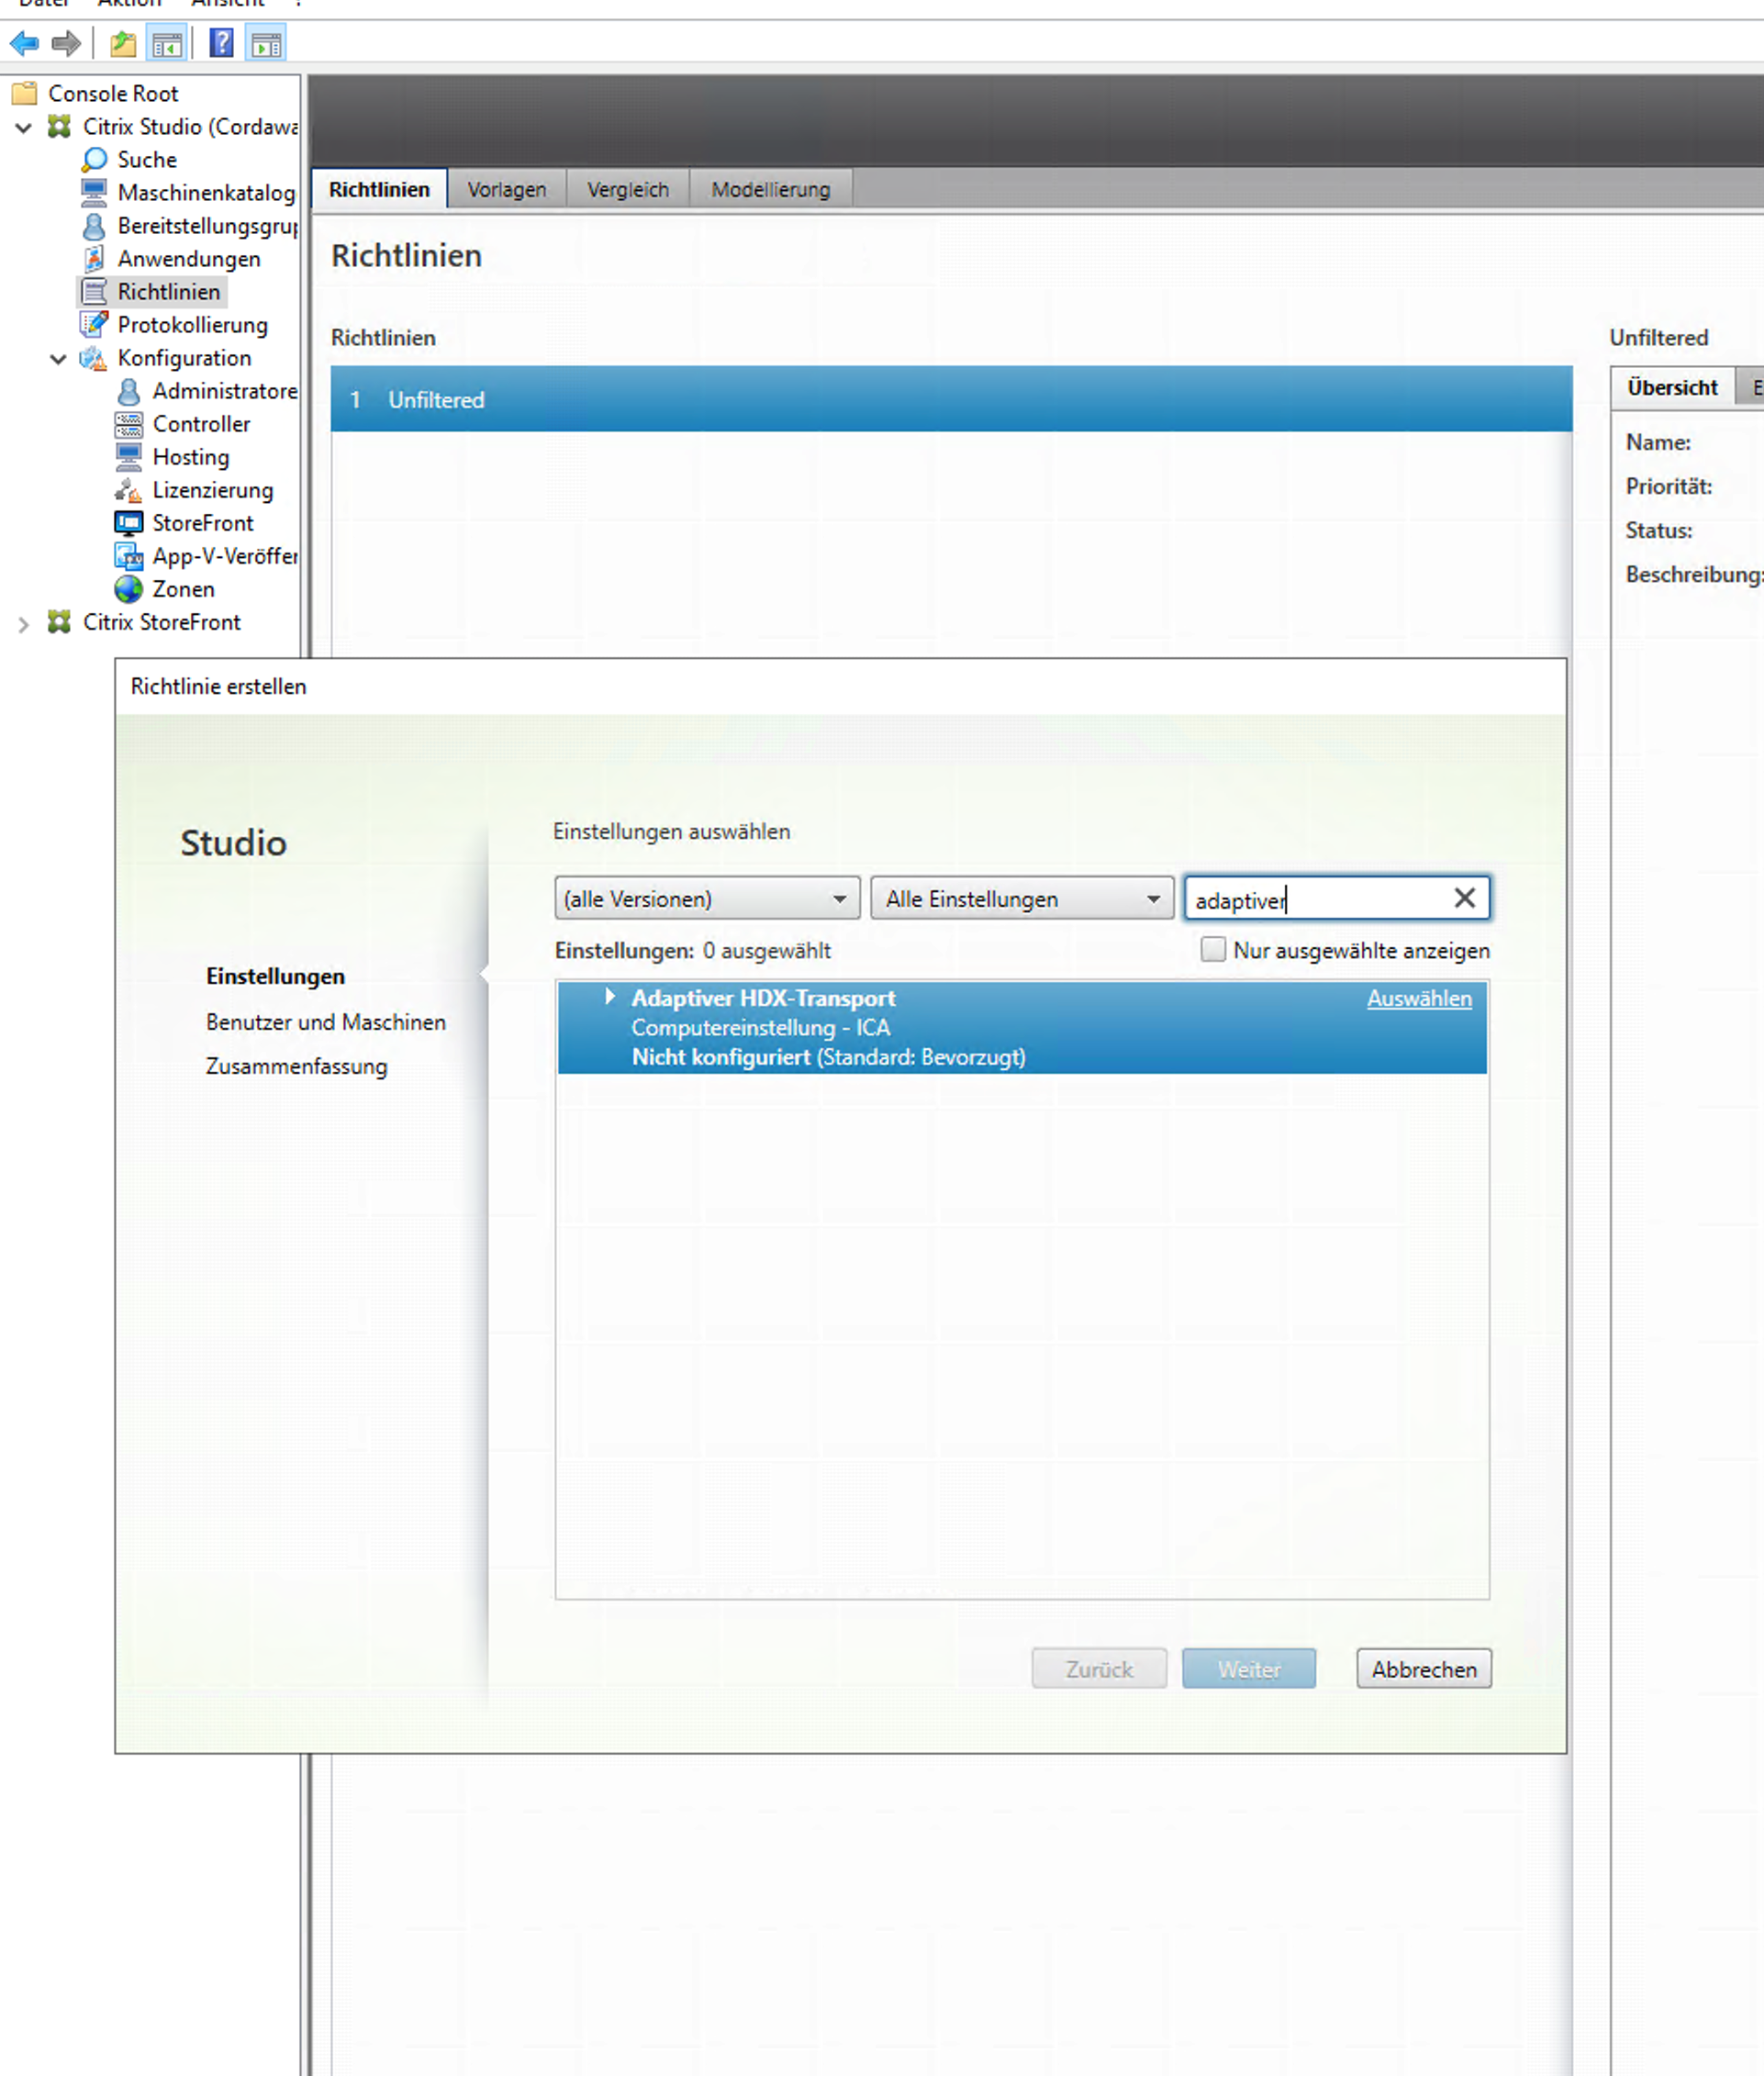1764x2076 pixels.
Task: Click the blue Help question mark icon
Action: tap(221, 43)
